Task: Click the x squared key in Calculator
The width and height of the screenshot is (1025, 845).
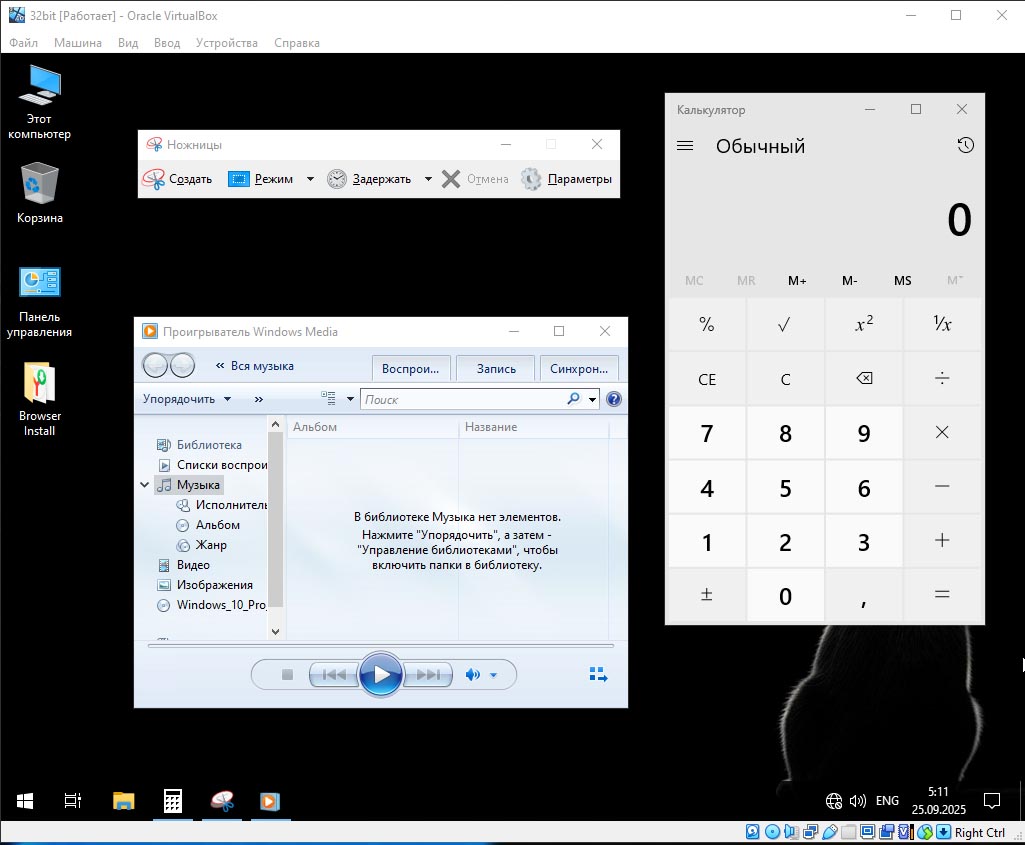Action: 864,324
